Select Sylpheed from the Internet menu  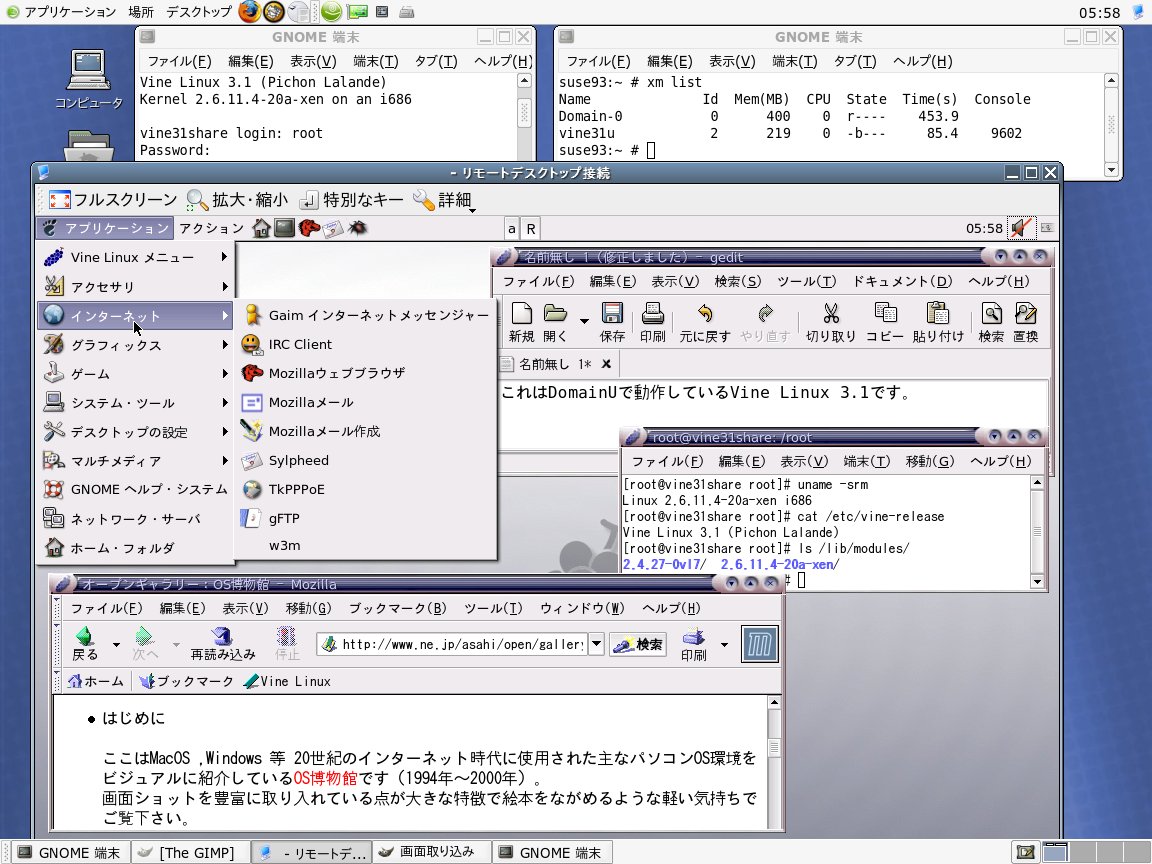[298, 460]
